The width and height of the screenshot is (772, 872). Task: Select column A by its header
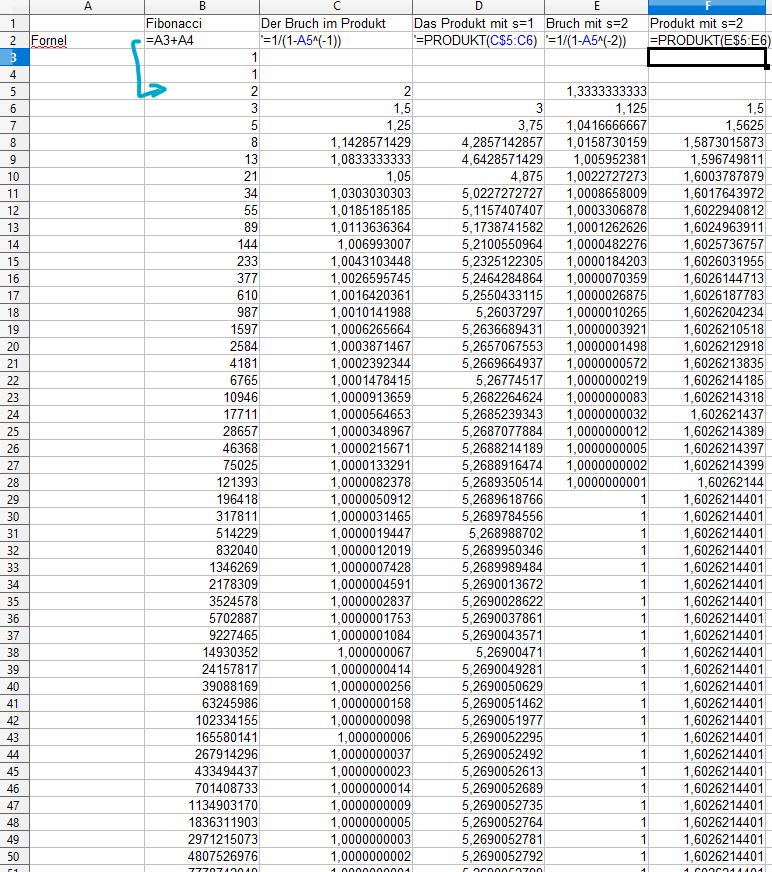[x=87, y=6]
